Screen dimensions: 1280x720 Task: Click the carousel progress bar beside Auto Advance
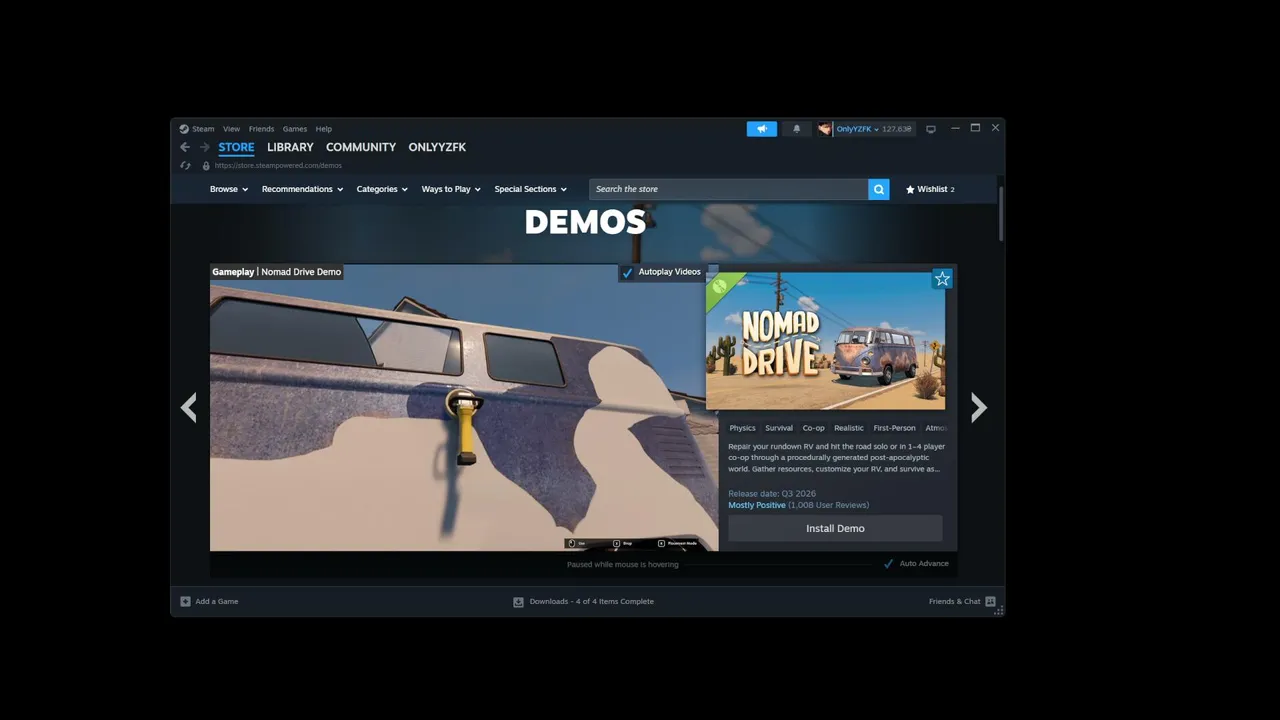(778, 564)
